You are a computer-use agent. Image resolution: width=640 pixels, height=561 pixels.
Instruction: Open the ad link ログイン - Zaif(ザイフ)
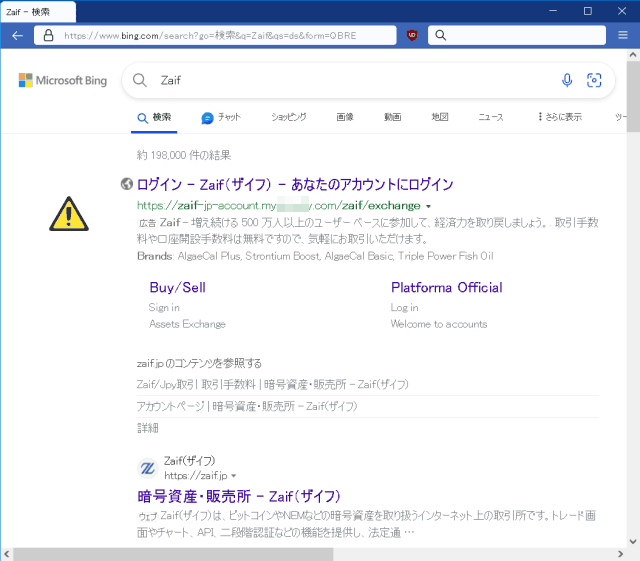[295, 185]
